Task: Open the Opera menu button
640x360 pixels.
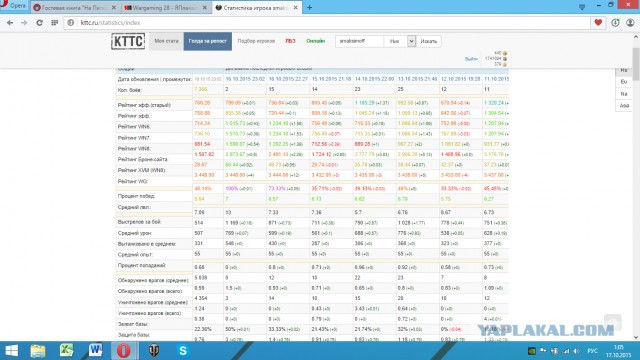Action: coord(13,6)
